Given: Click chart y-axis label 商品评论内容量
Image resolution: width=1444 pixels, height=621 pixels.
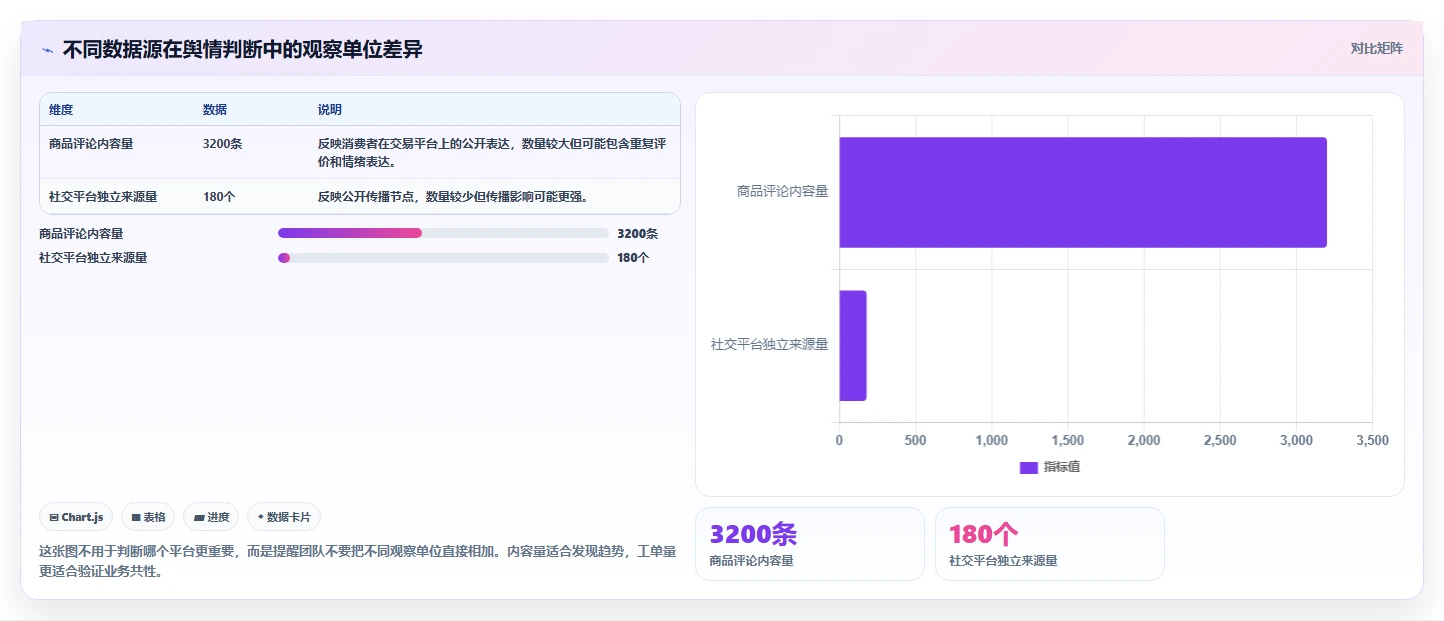Looking at the screenshot, I should click(x=782, y=191).
